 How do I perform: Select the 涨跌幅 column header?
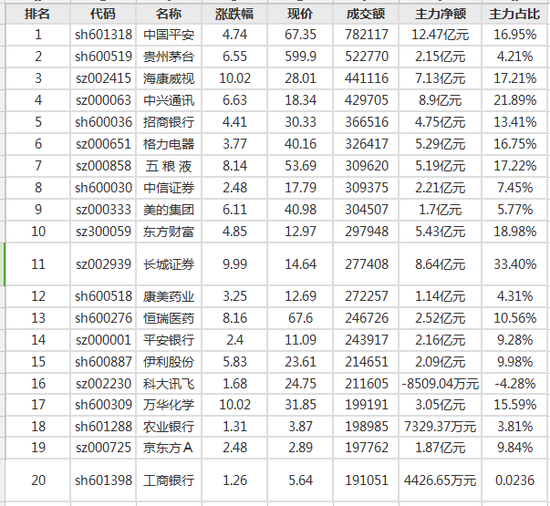tap(234, 14)
